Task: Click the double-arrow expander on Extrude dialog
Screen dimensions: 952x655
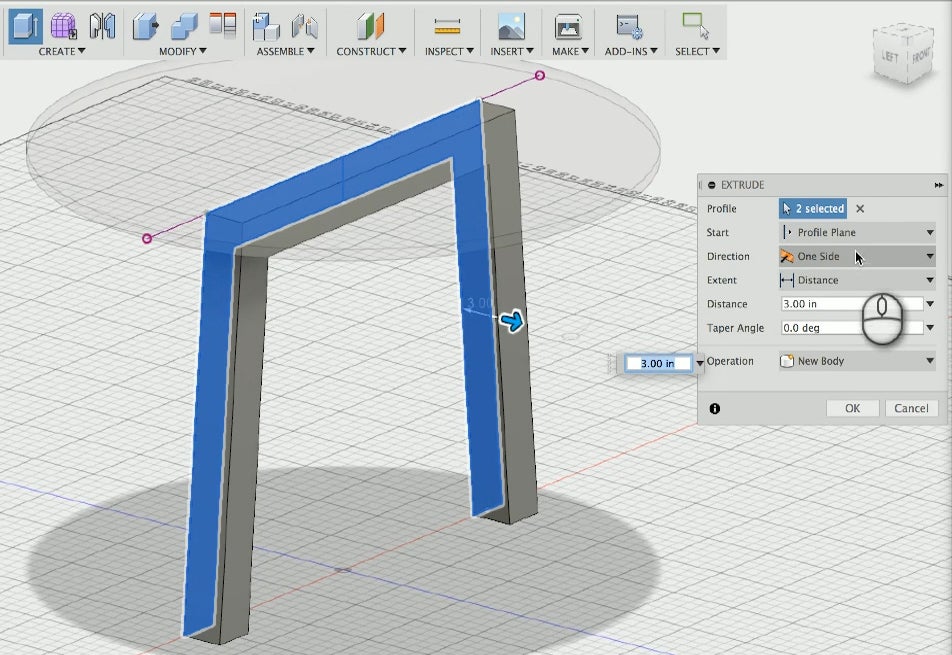Action: click(x=939, y=185)
